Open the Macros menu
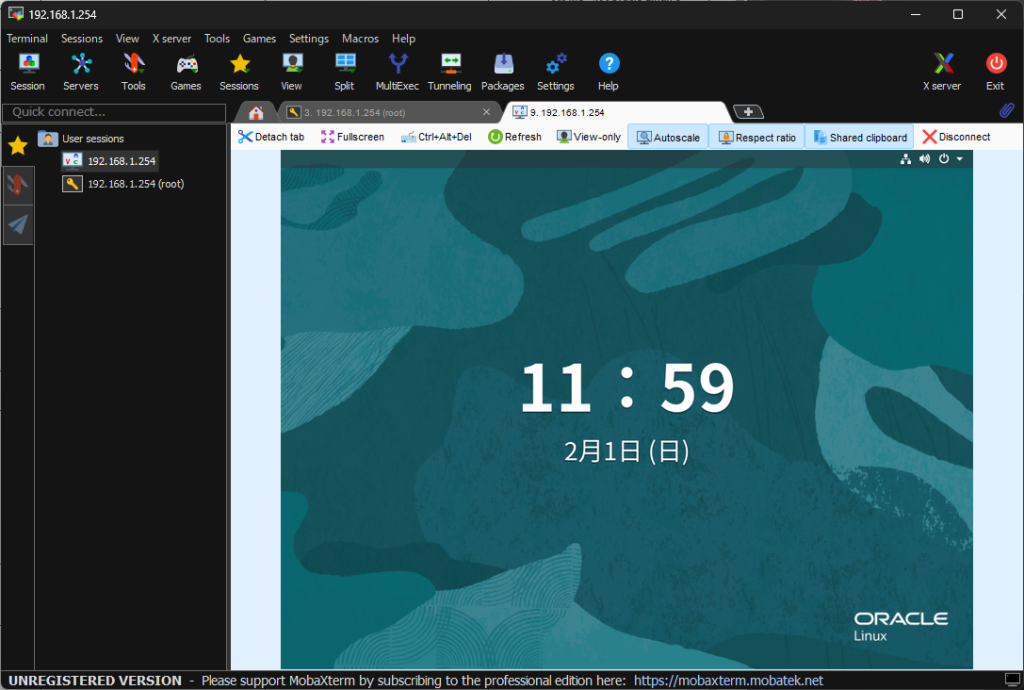This screenshot has width=1024, height=690. 360,38
